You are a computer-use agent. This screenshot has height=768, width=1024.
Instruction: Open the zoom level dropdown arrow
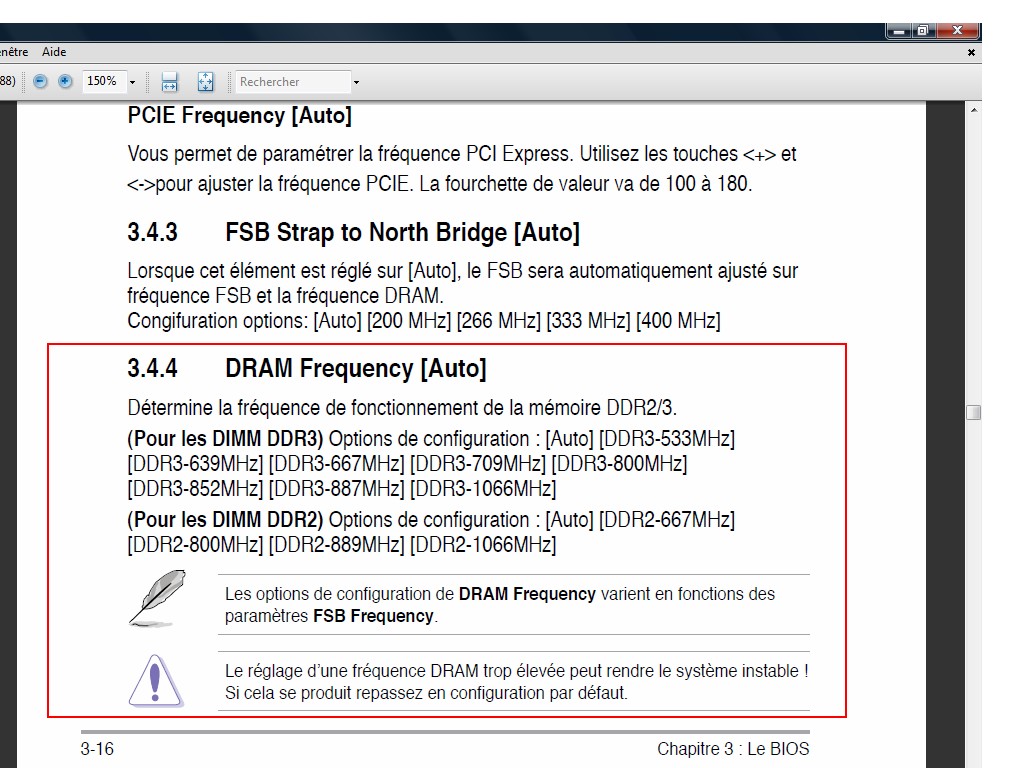coord(132,82)
